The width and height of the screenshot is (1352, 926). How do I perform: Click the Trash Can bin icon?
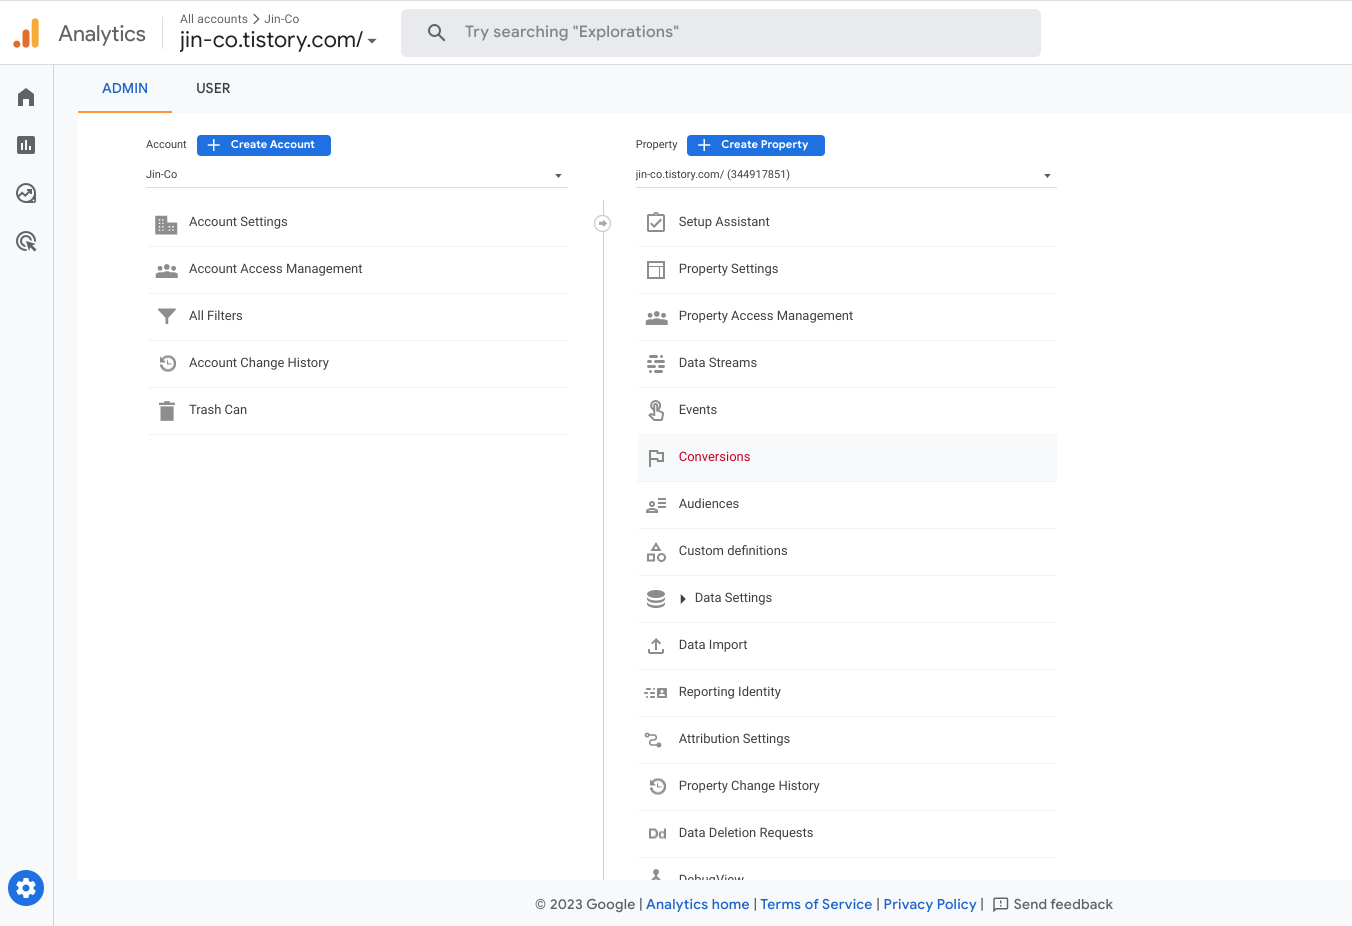click(167, 411)
